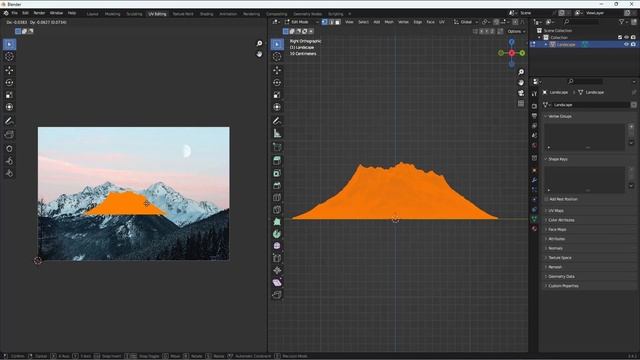Select the 3D viewport Annotate tool
The image size is (640, 360).
(x=277, y=121)
